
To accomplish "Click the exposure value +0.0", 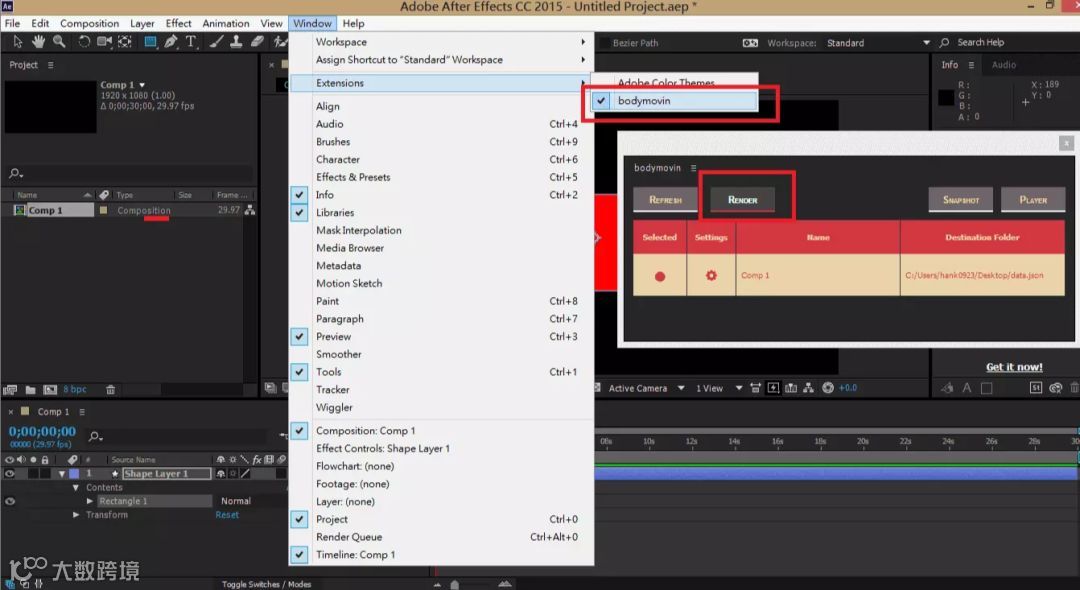I will [848, 388].
